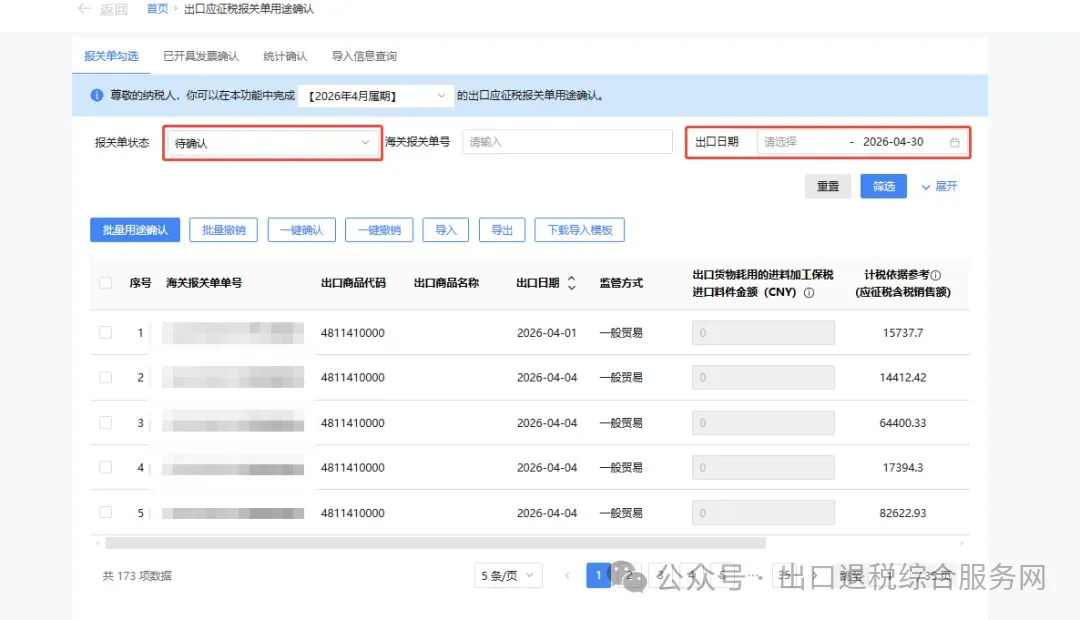This screenshot has height=620, width=1080.
Task: Sort the table by 出口日期 column arrows
Action: [x=572, y=283]
